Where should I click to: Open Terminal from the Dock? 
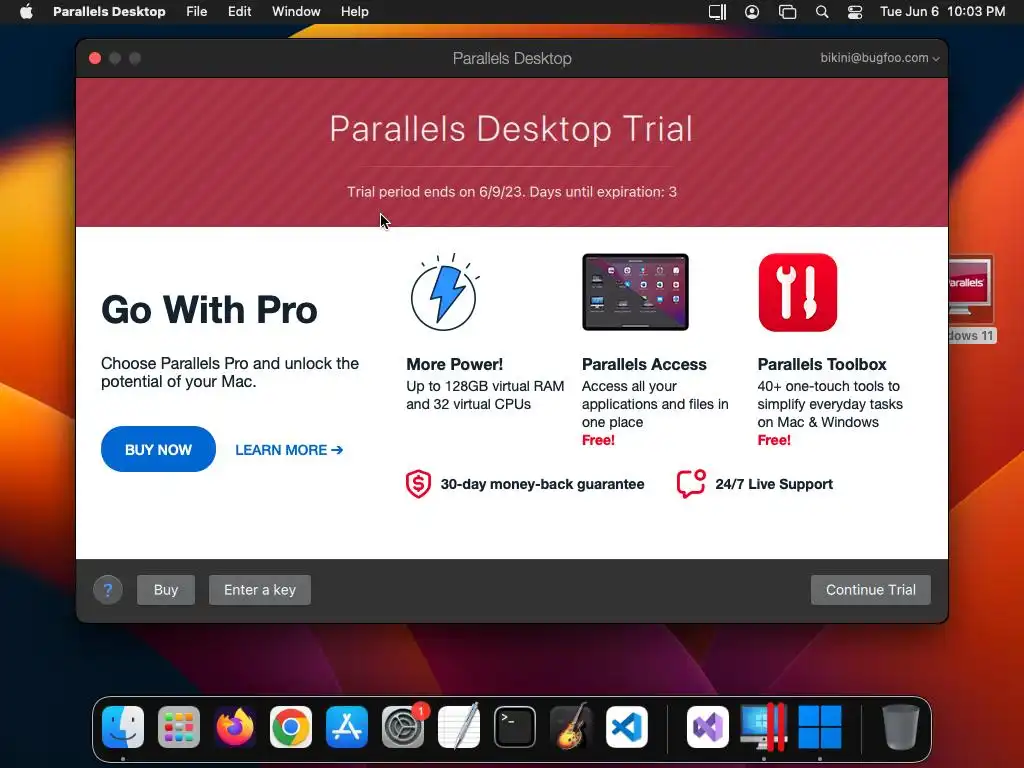(x=515, y=727)
